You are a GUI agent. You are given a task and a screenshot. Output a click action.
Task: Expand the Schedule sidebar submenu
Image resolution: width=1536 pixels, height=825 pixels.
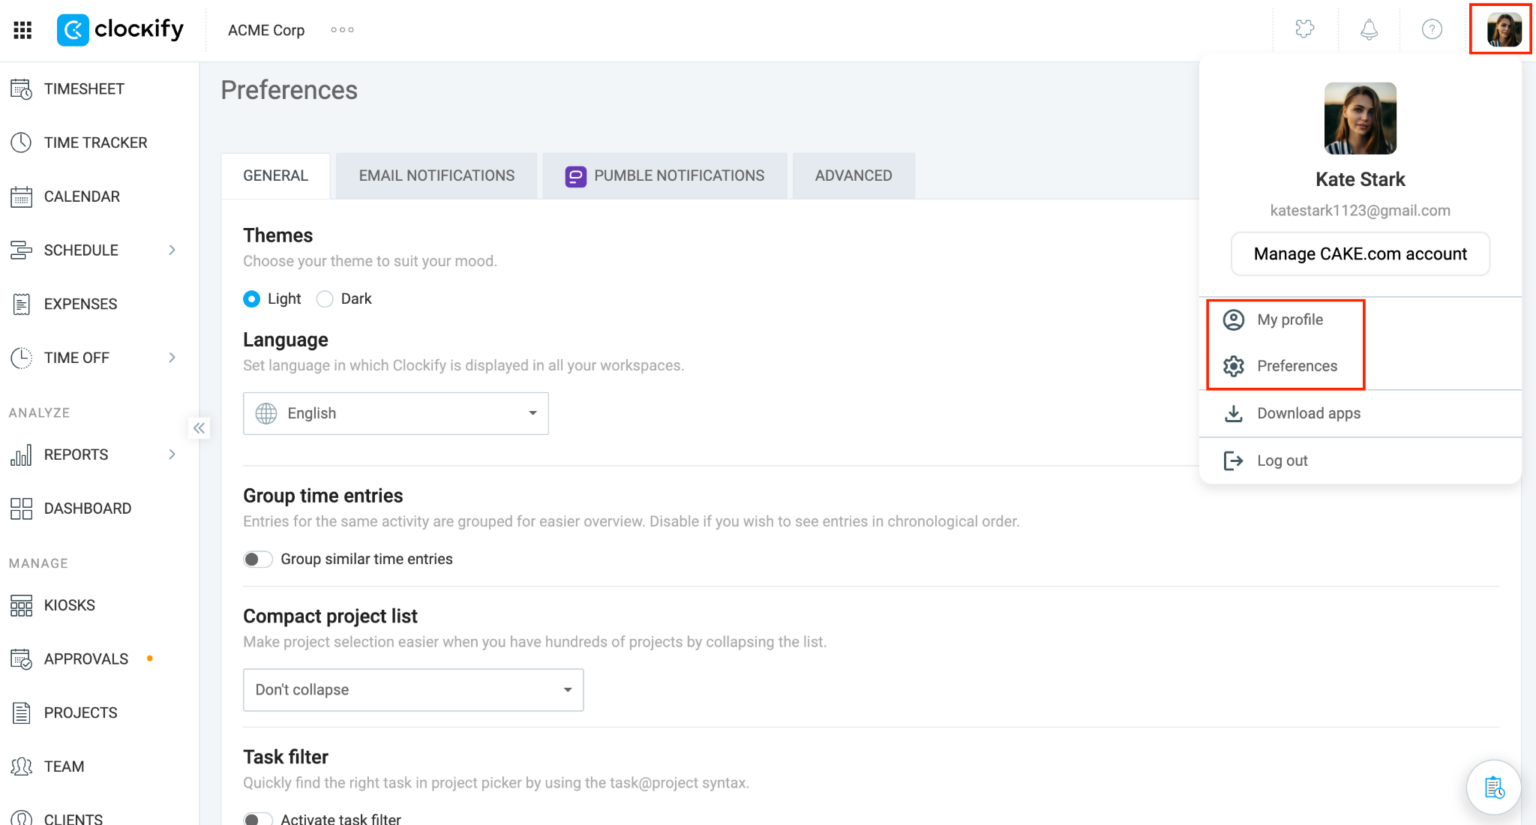[172, 250]
